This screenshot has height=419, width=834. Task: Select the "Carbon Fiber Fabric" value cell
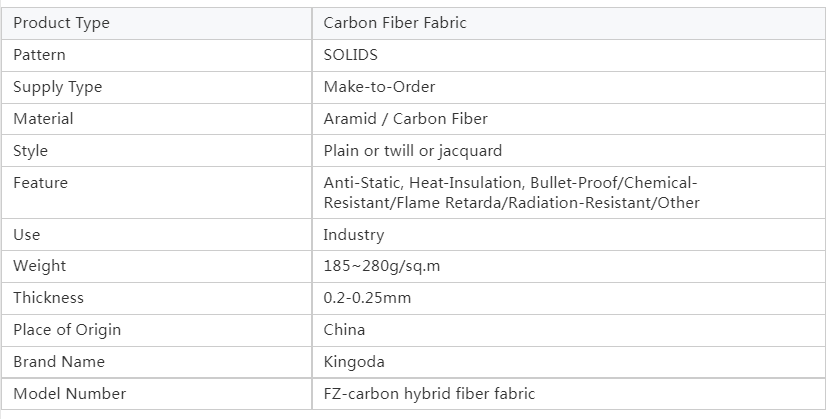pyautogui.click(x=395, y=23)
